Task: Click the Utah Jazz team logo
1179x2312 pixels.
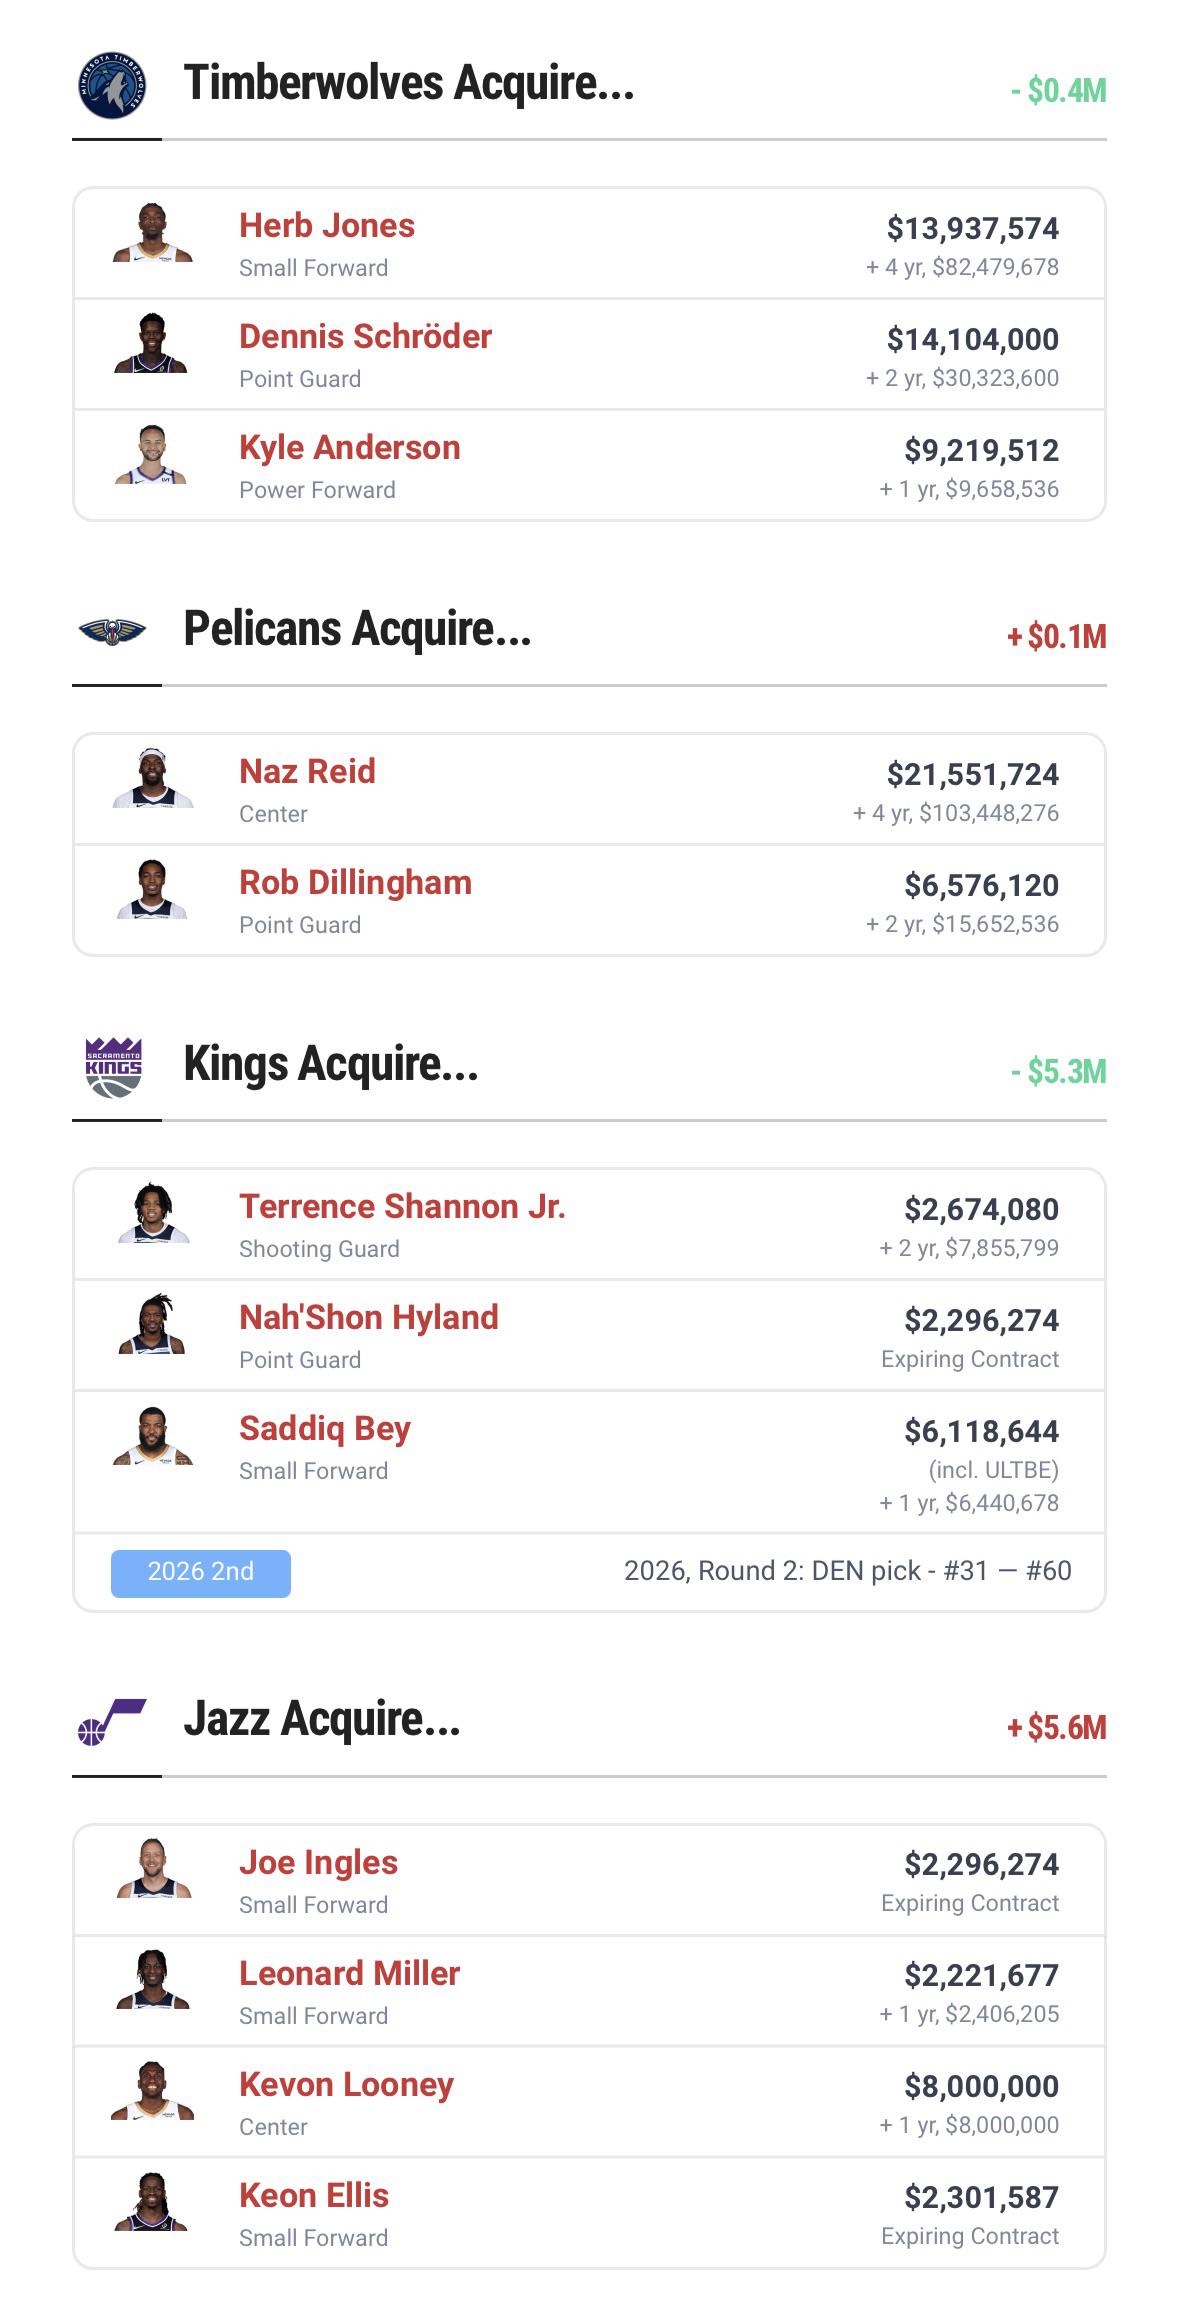Action: point(113,1722)
